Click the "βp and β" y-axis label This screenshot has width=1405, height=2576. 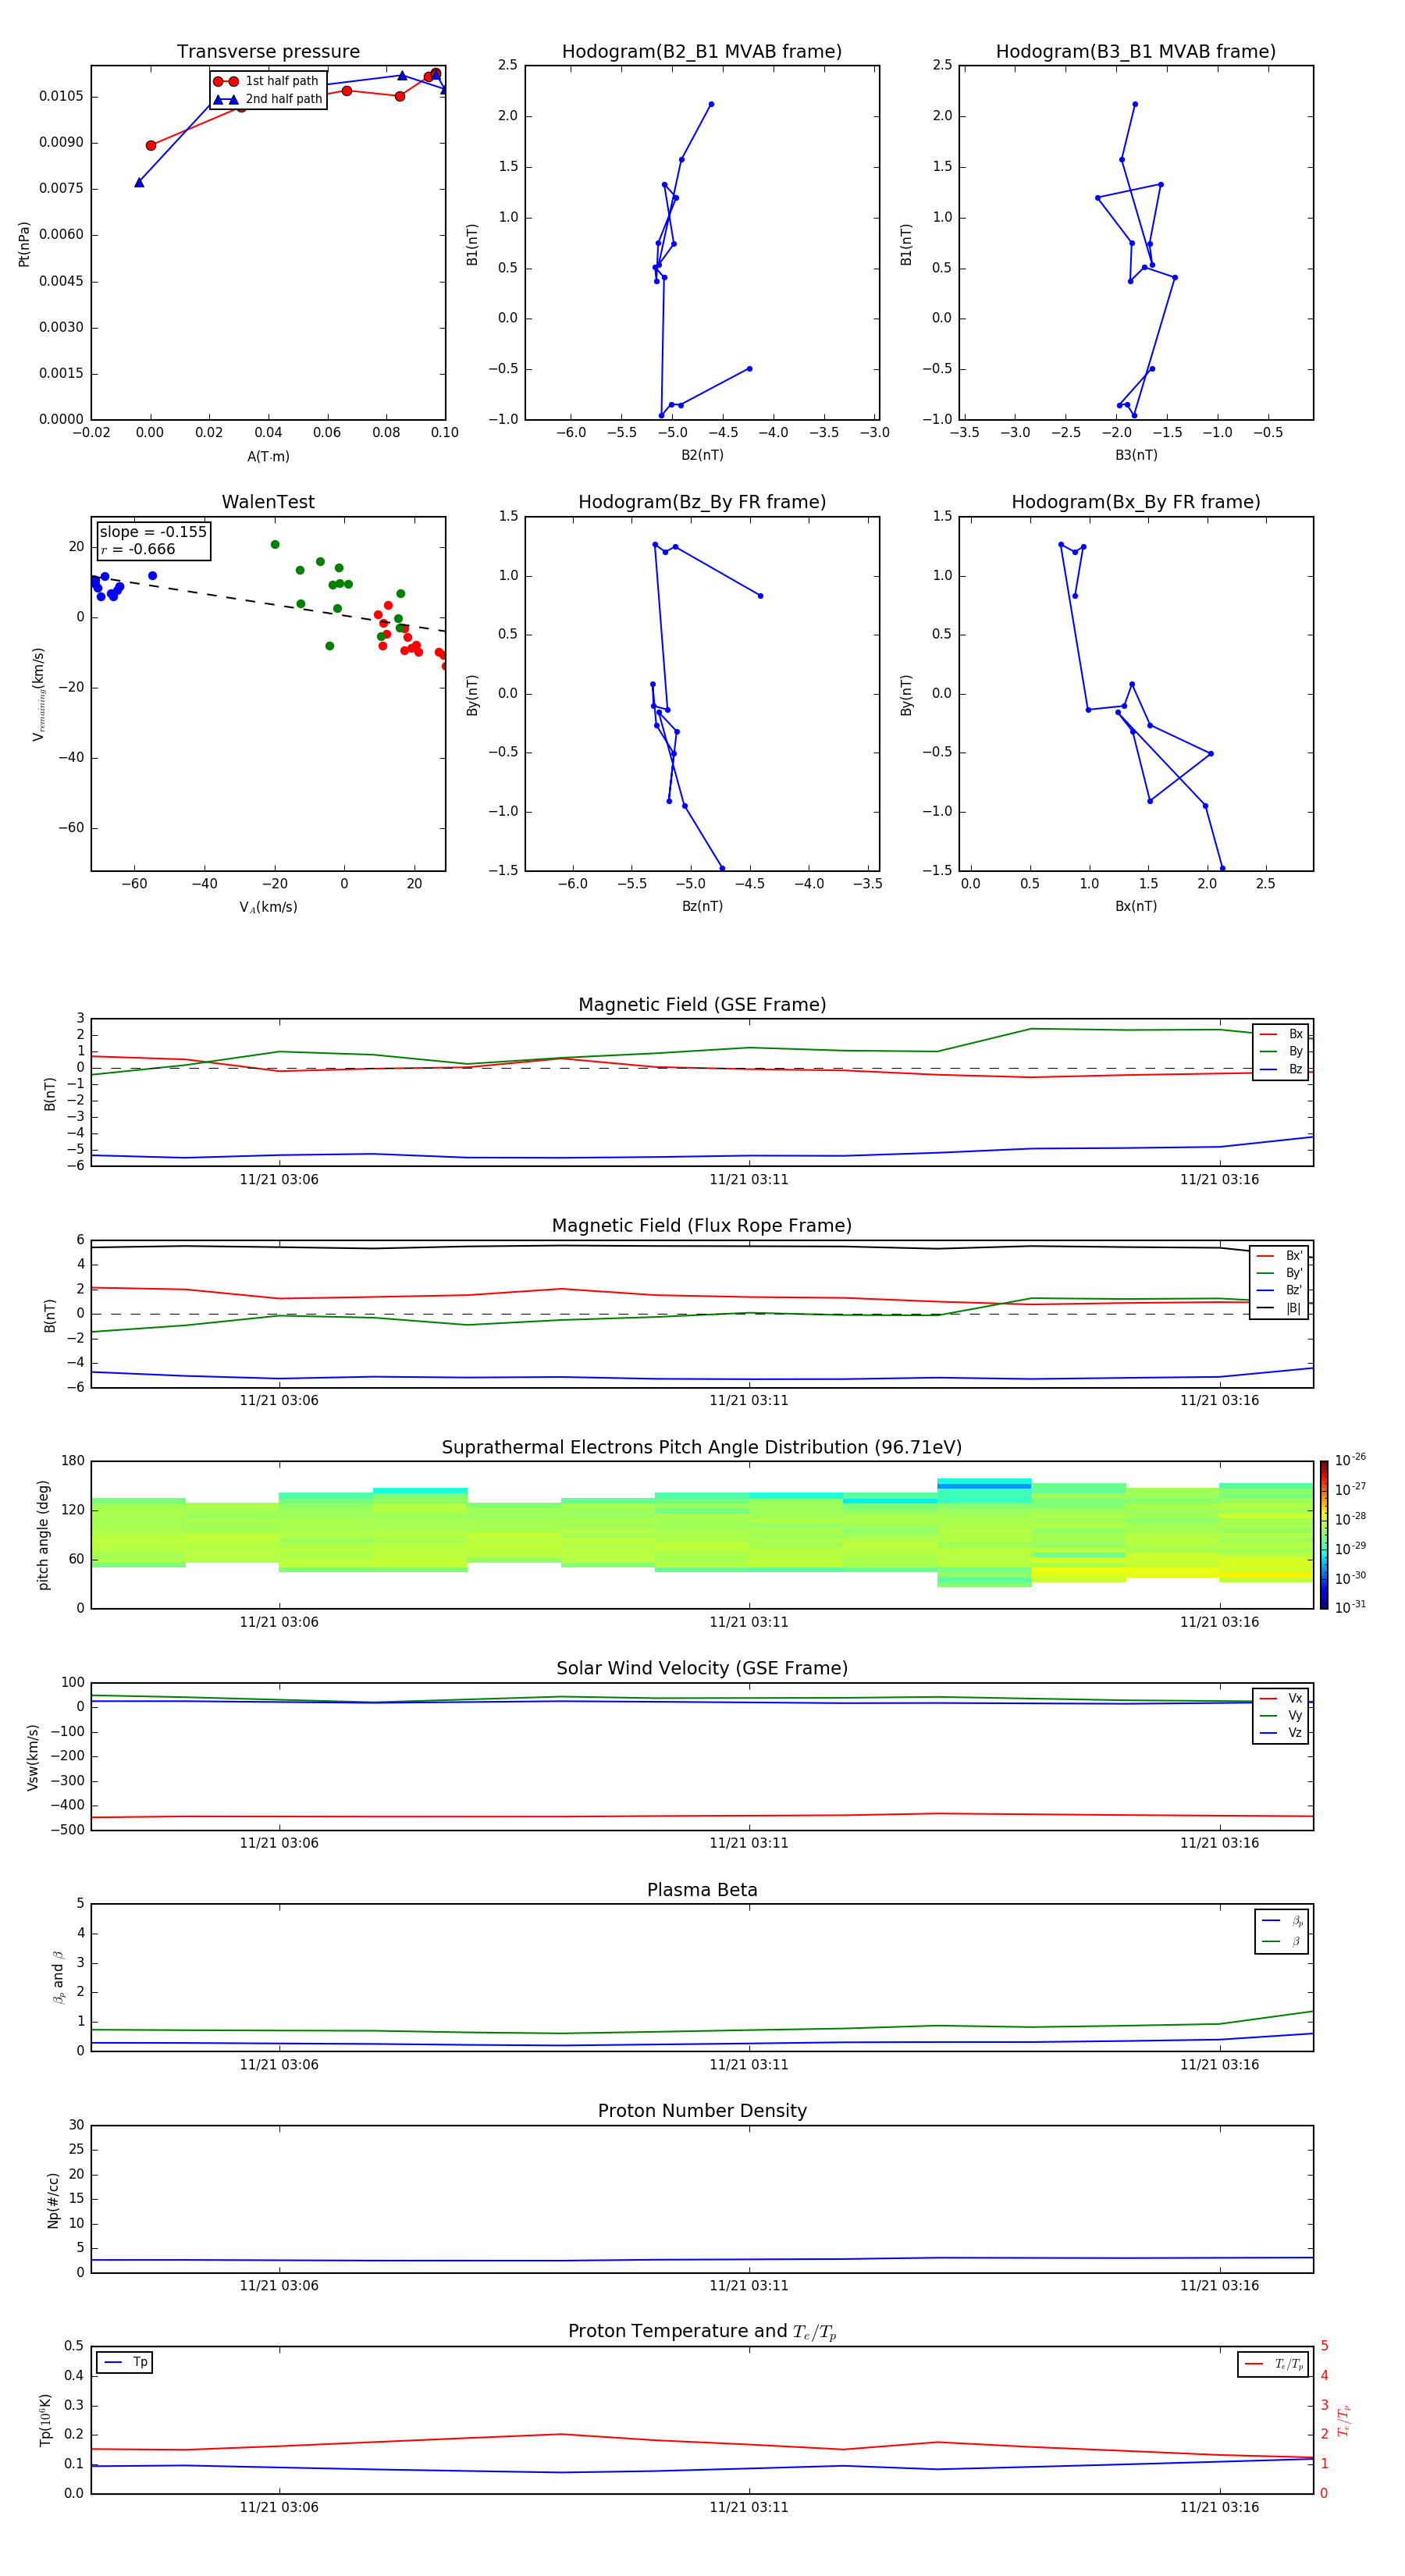pos(59,1978)
